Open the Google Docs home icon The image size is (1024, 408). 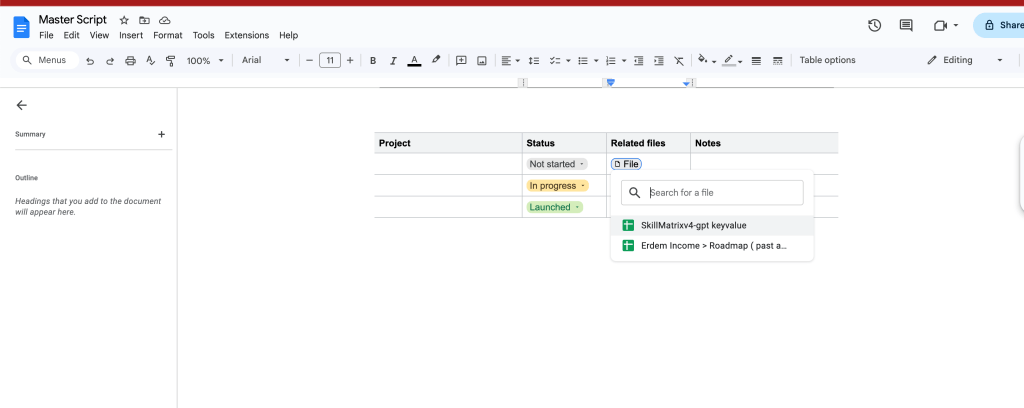22,27
